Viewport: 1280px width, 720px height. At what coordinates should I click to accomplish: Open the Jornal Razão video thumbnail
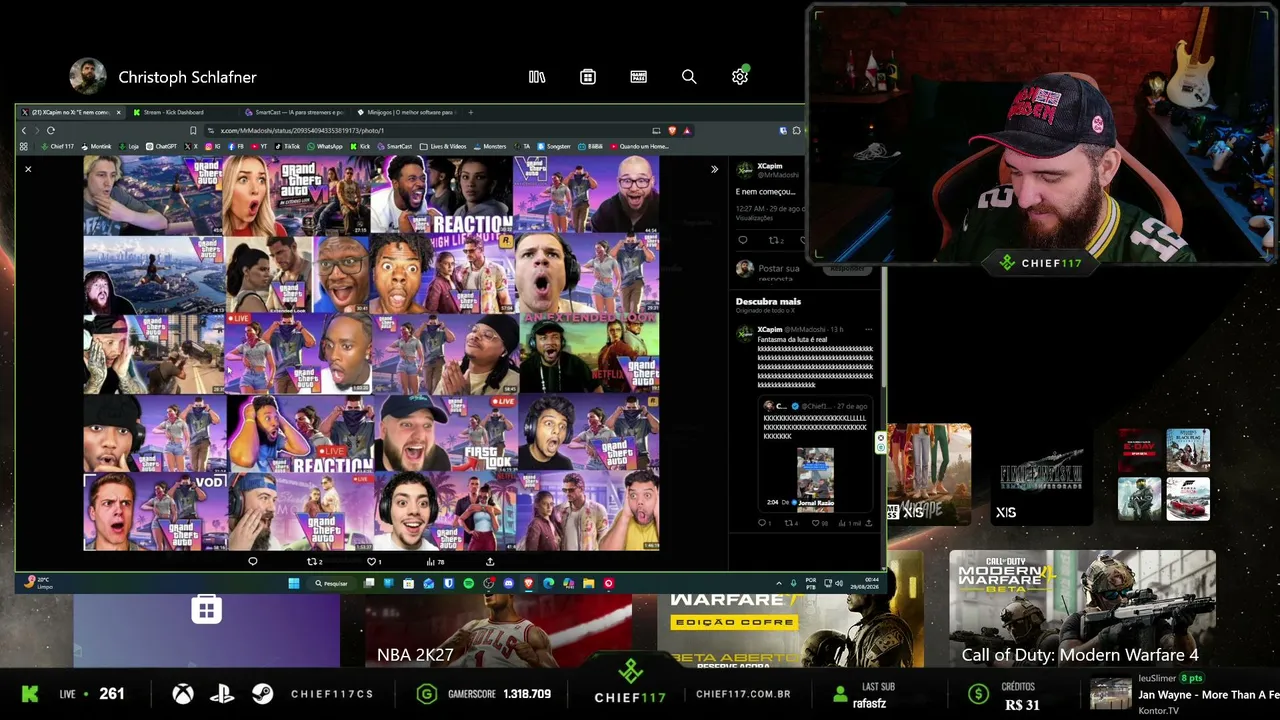[815, 478]
